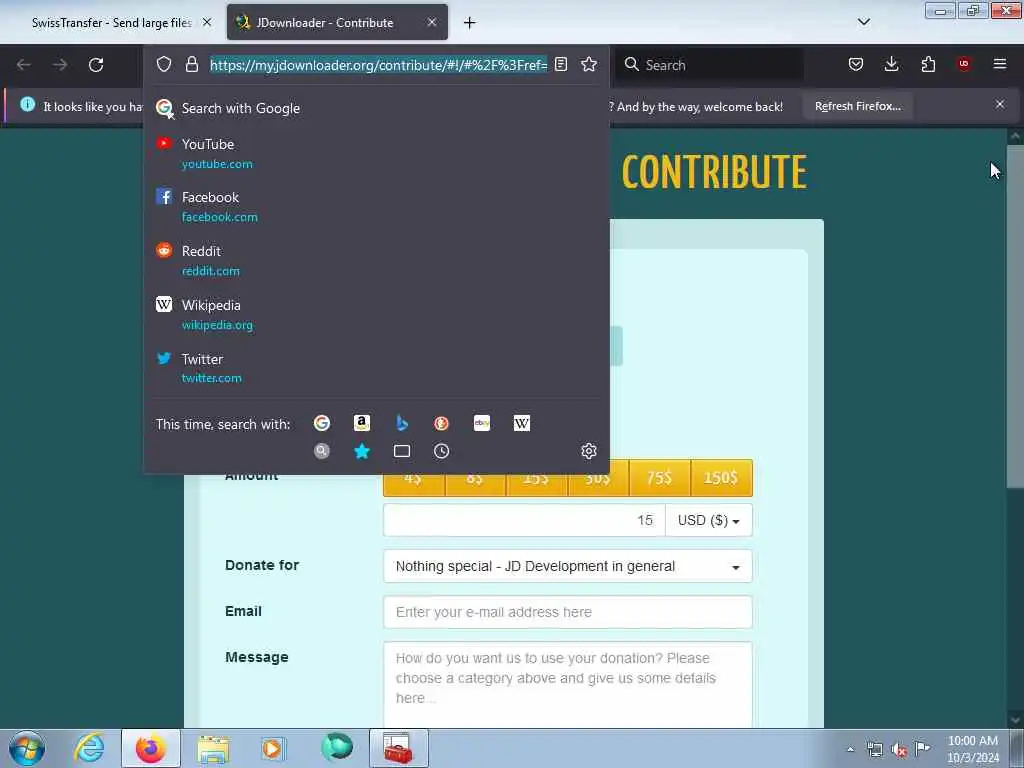Select the Wikipedia suggestion
Image resolution: width=1024 pixels, height=768 pixels.
(x=376, y=315)
